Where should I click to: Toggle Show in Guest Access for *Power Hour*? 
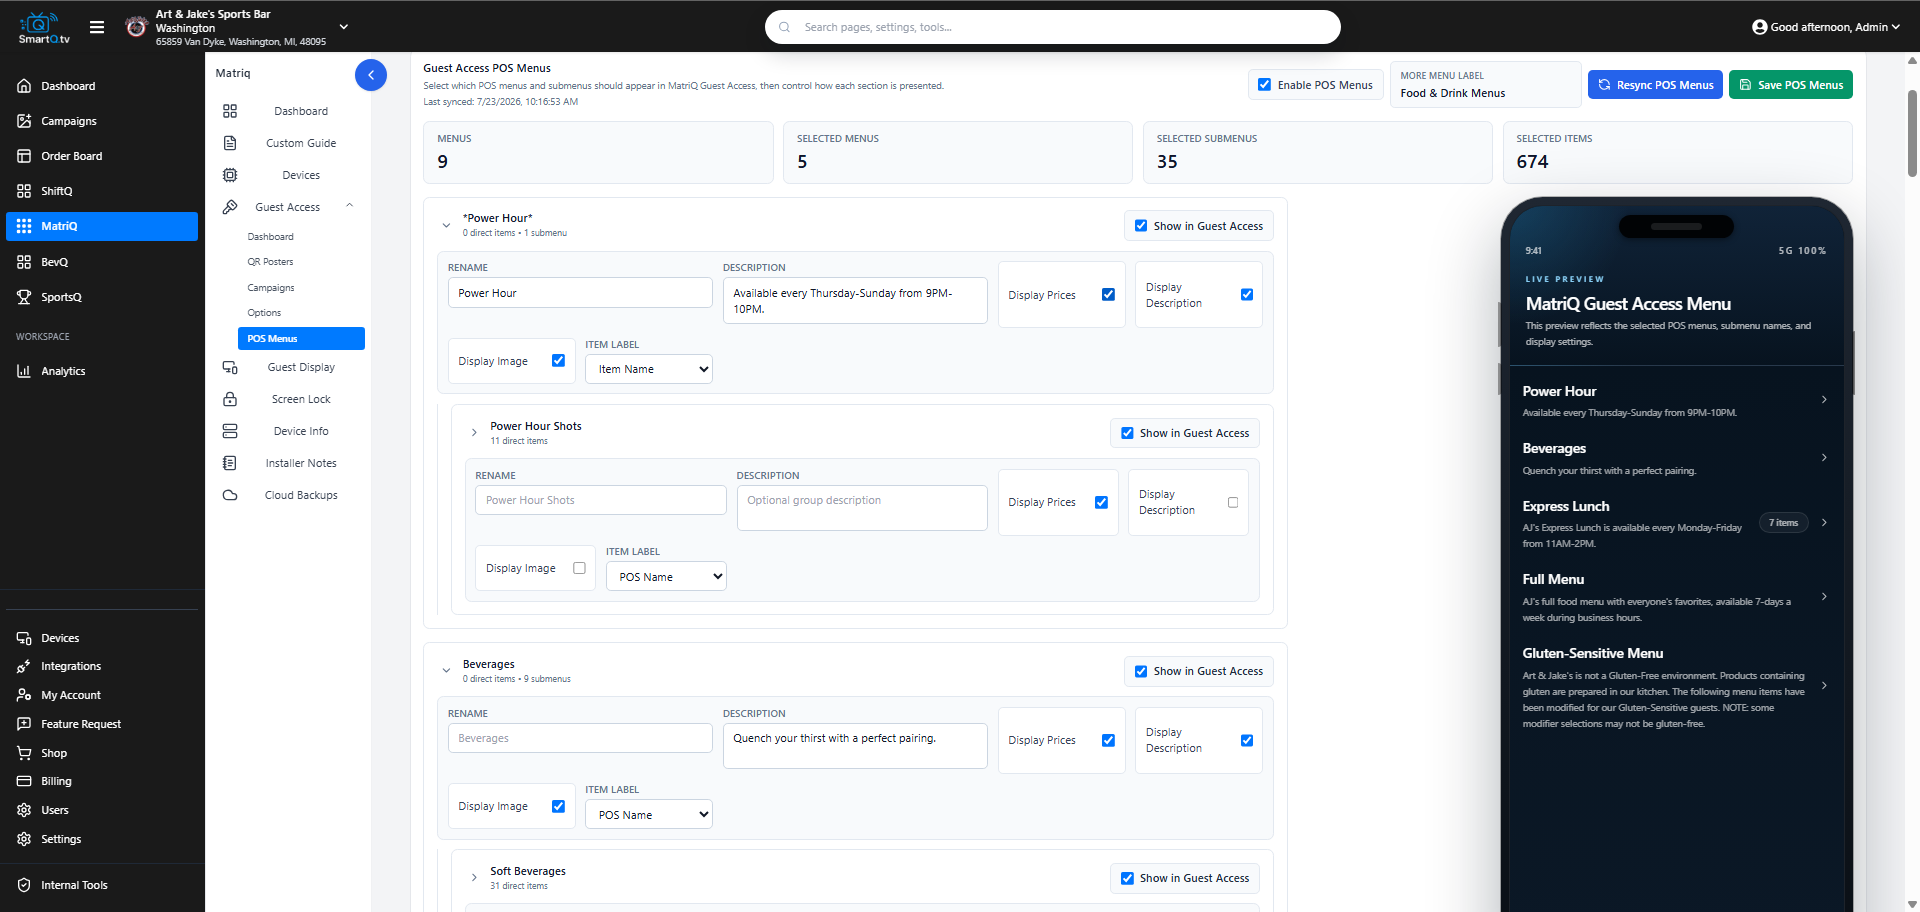click(x=1141, y=226)
